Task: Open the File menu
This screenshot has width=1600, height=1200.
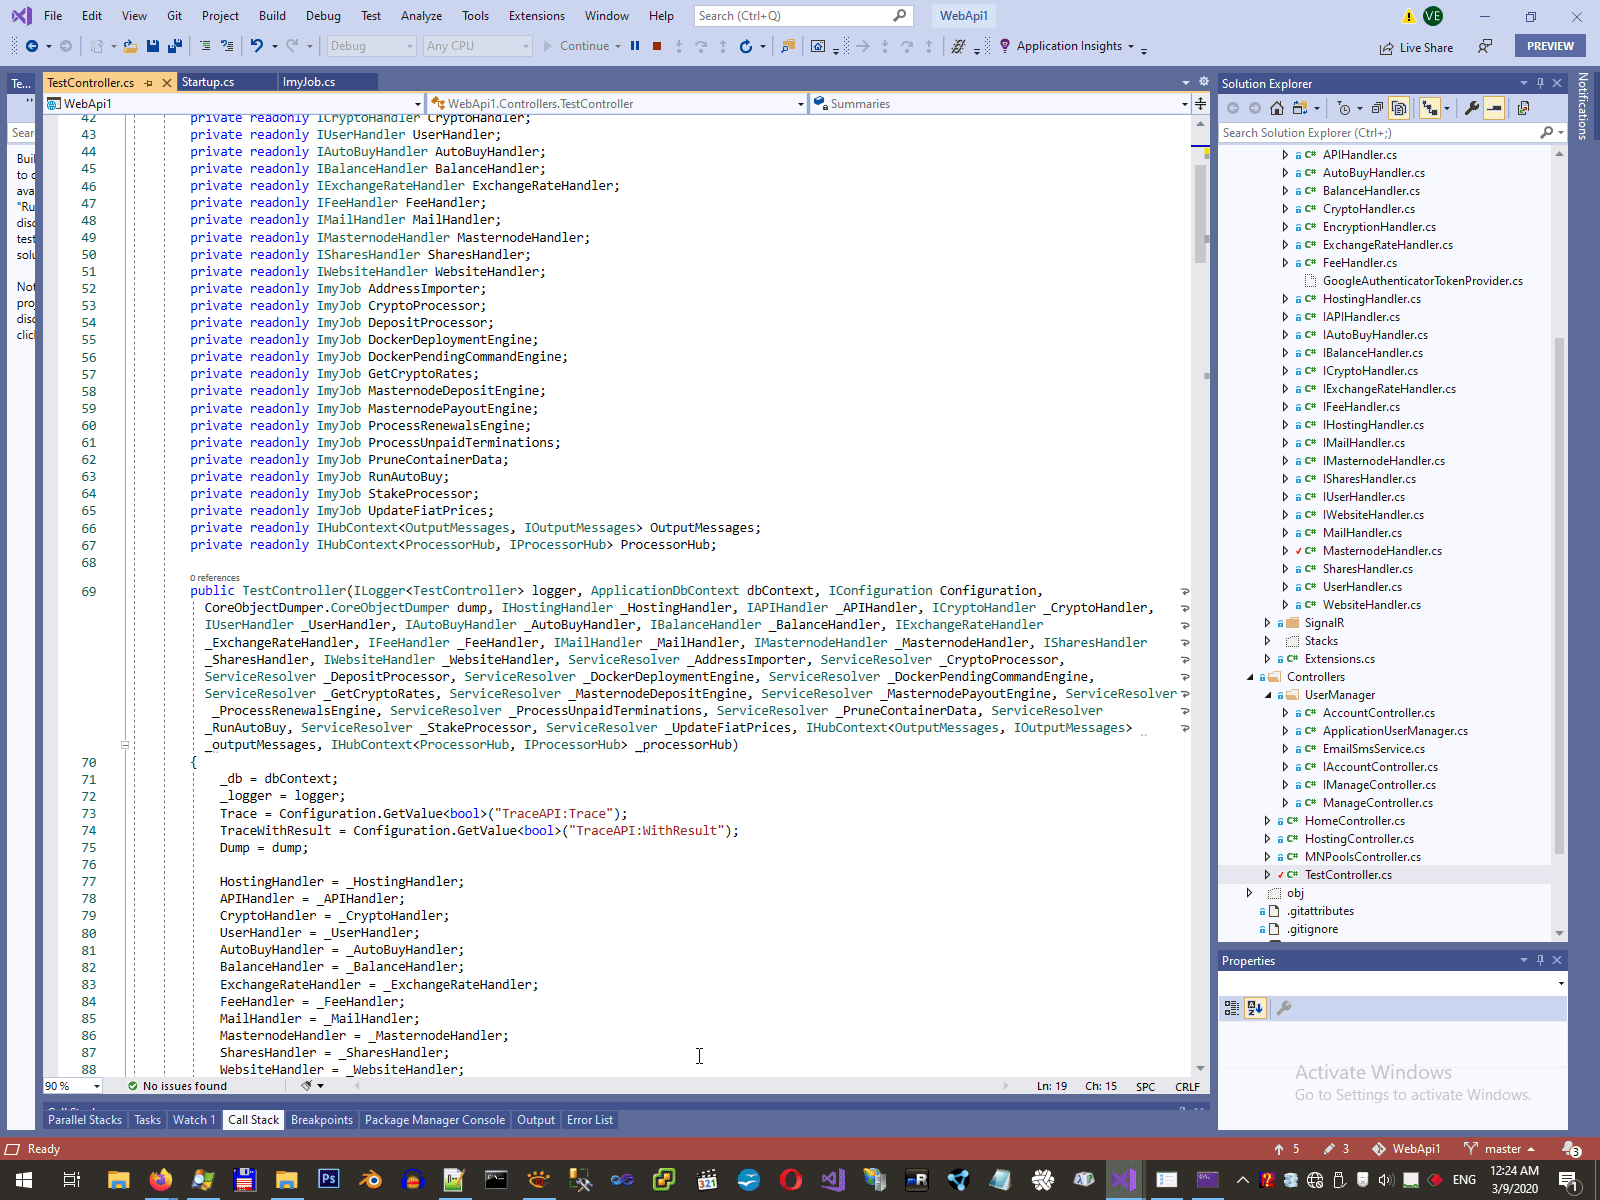Action: (x=53, y=16)
